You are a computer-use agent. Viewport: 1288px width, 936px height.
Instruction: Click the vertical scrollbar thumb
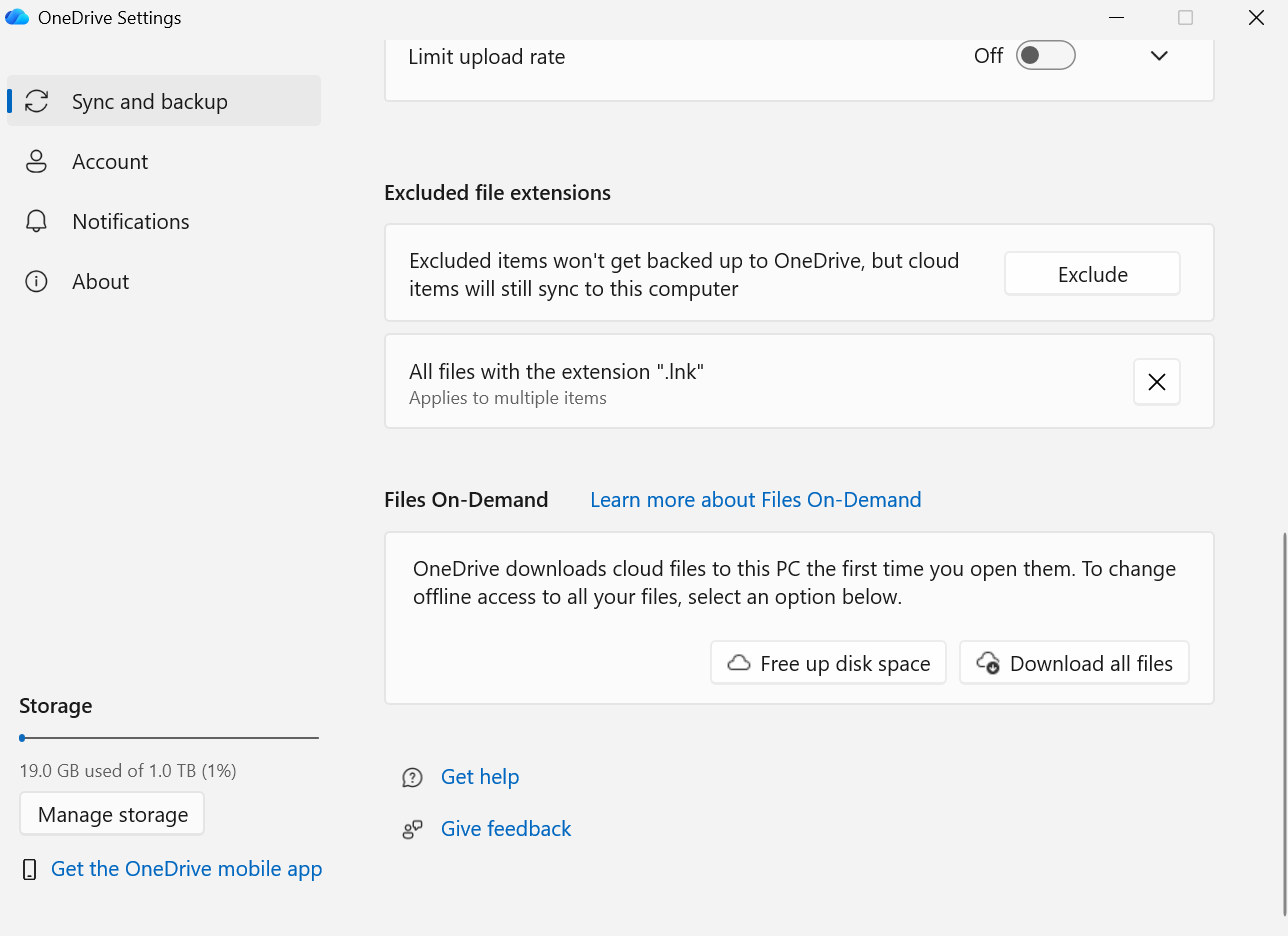(1285, 724)
